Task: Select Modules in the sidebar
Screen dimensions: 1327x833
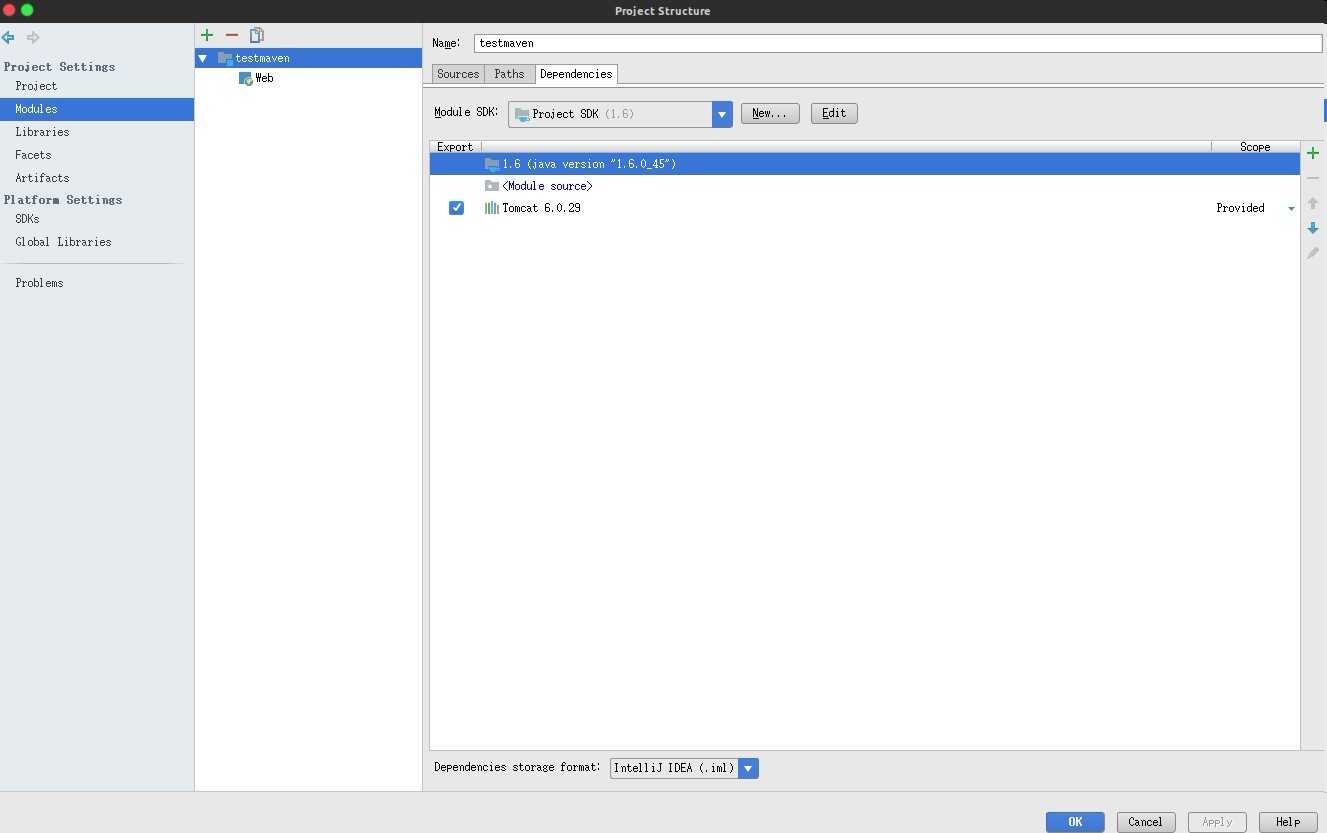Action: tap(97, 109)
